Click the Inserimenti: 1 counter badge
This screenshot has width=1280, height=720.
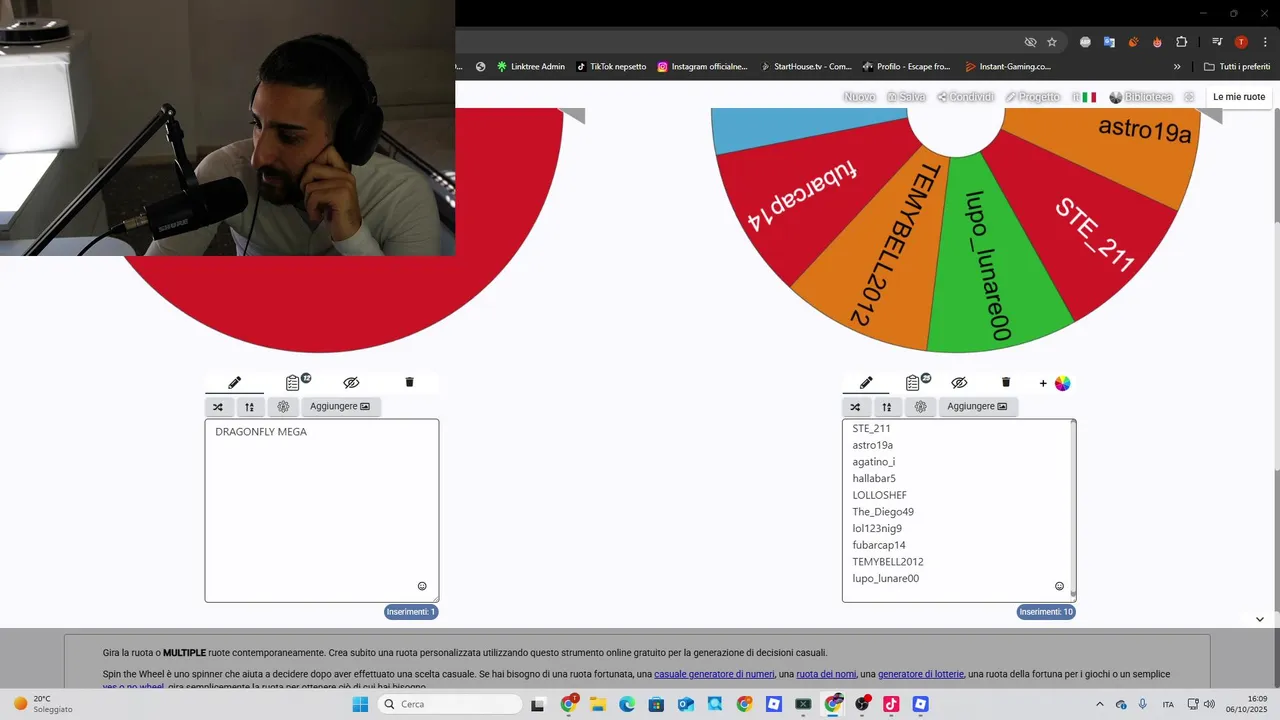(411, 612)
